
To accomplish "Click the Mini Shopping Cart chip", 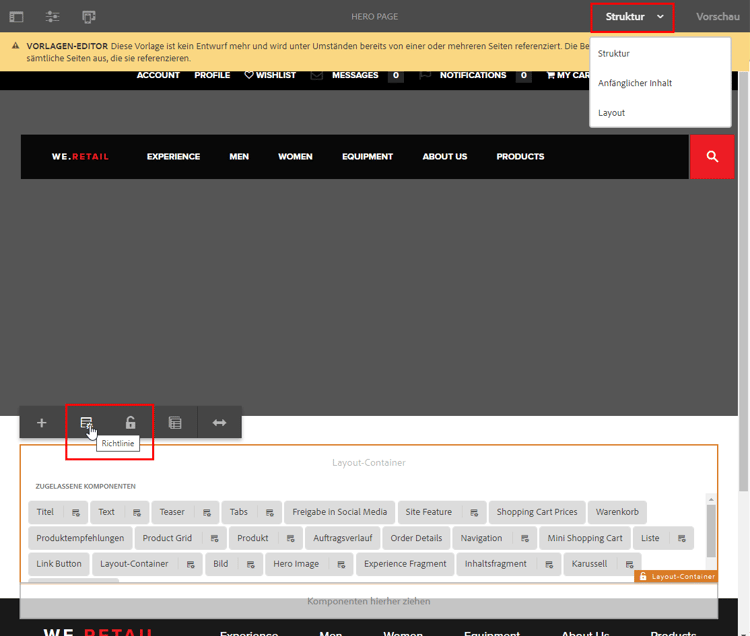I will [x=585, y=538].
